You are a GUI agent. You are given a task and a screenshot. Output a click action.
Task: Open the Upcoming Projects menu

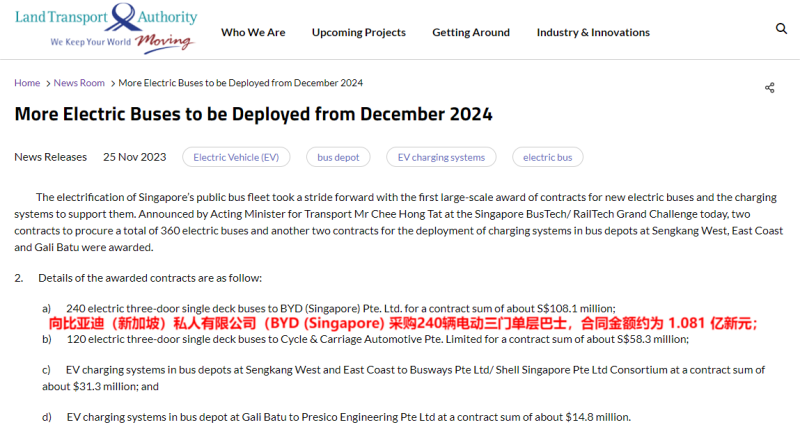[x=358, y=32]
